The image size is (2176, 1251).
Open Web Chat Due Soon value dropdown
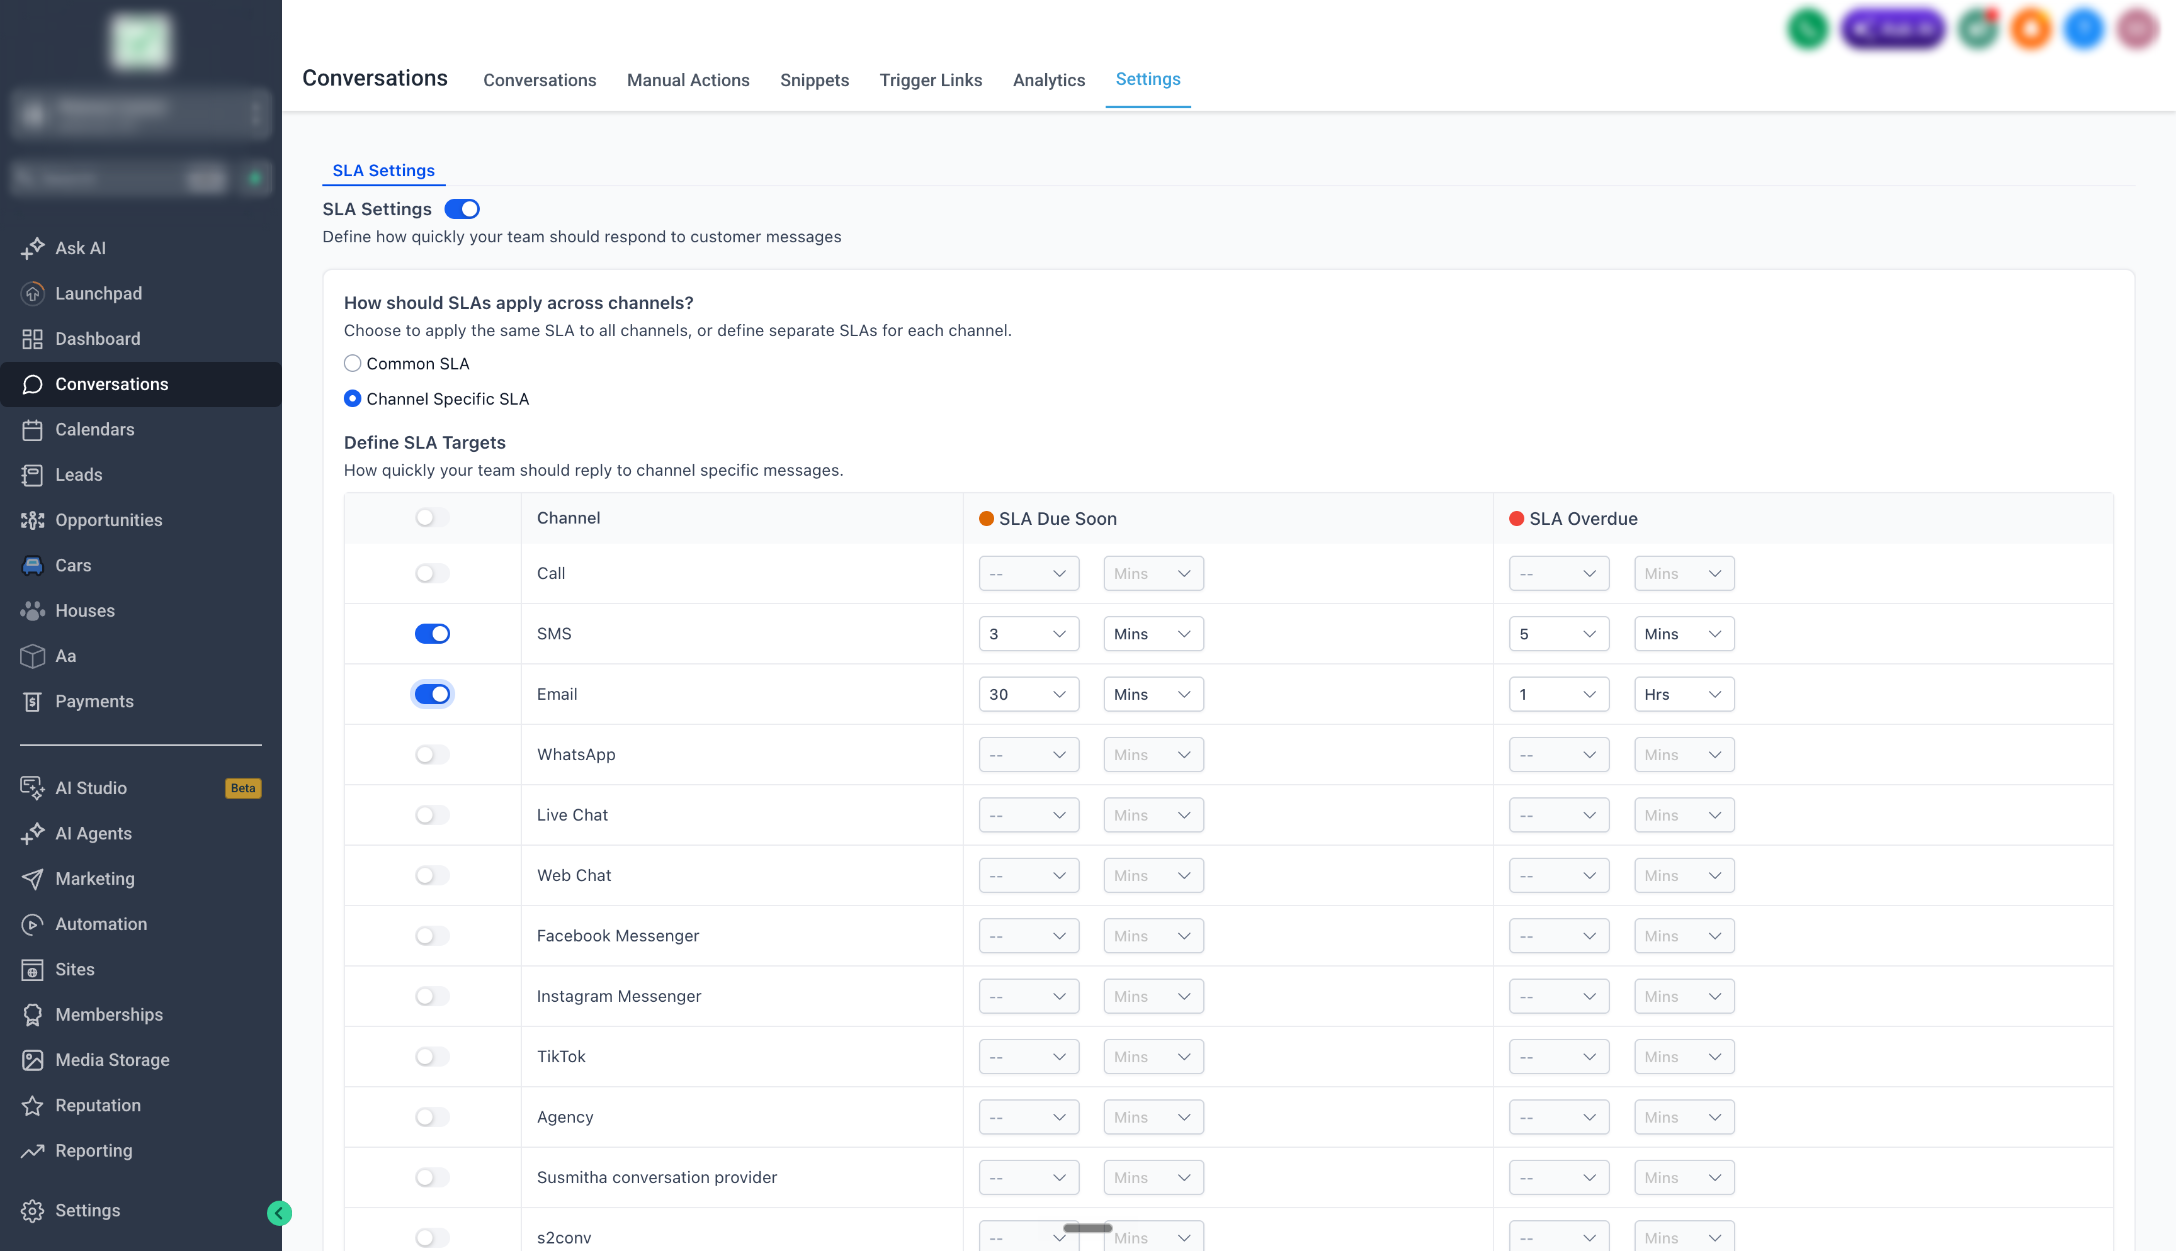point(1029,876)
